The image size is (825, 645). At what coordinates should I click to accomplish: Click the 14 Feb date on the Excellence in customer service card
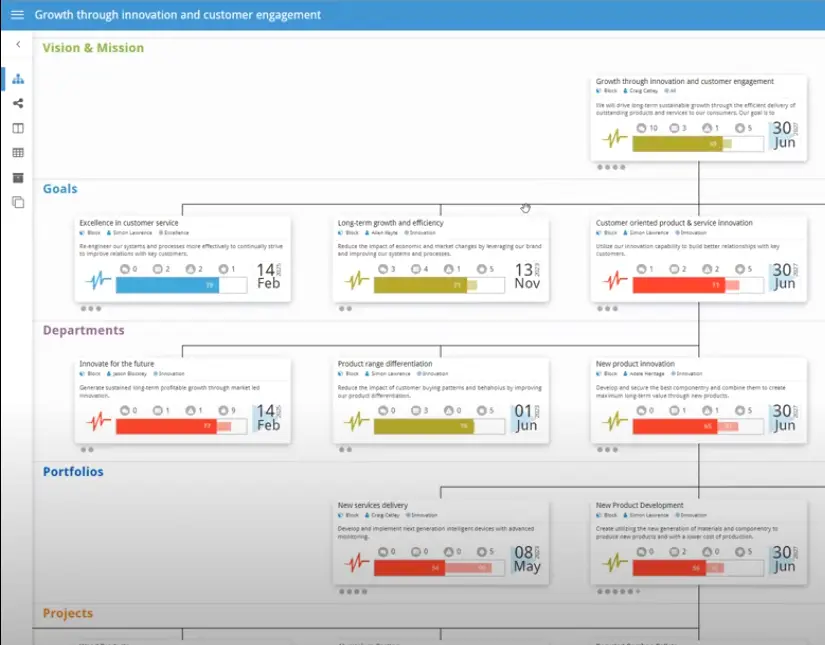coord(268,276)
